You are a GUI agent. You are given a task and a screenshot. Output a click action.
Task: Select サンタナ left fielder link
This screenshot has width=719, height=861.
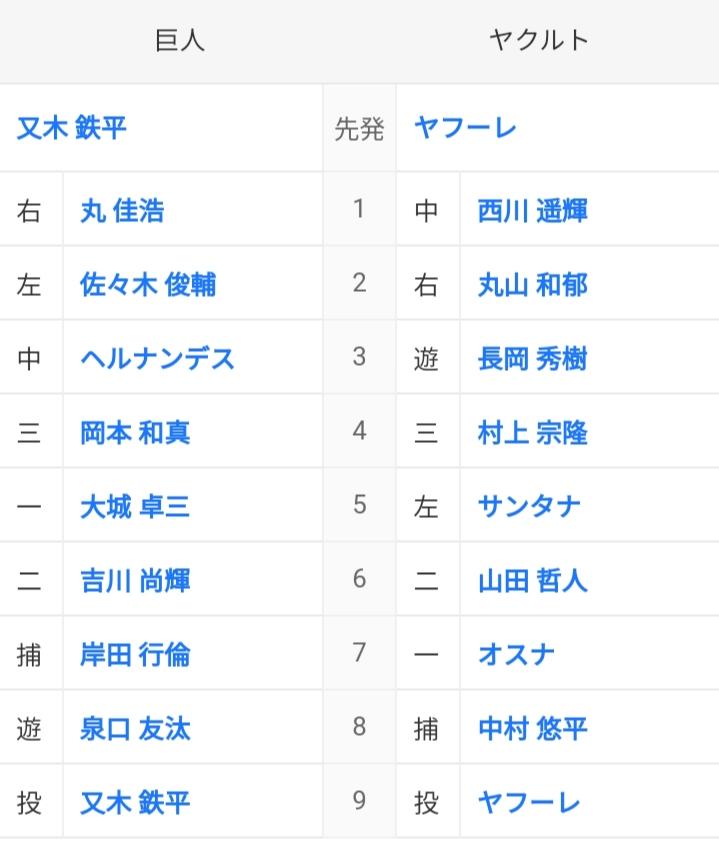[530, 506]
